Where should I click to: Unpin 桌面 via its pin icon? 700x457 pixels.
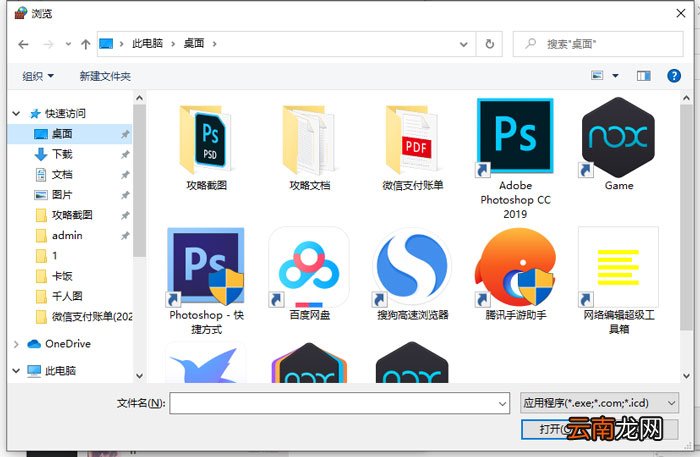click(x=125, y=134)
